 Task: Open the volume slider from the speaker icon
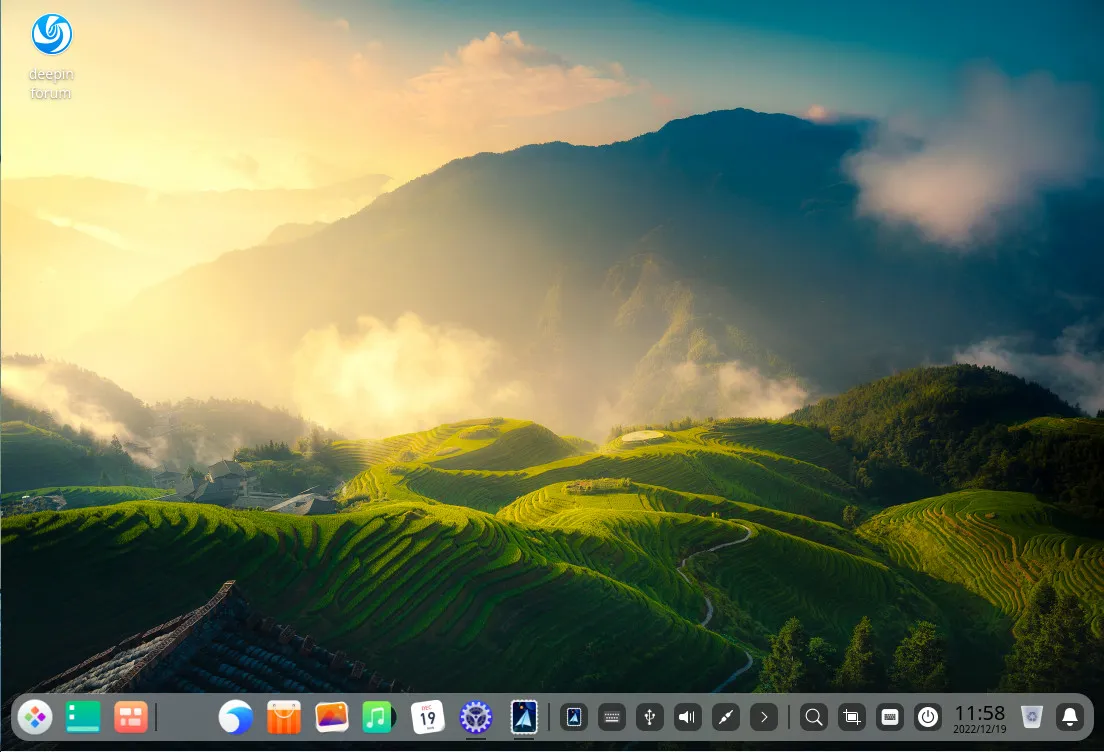pos(688,717)
